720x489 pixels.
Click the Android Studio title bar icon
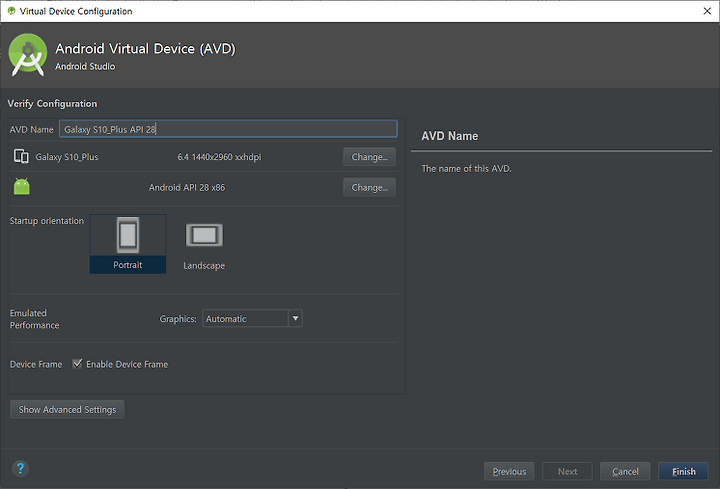pos(11,11)
